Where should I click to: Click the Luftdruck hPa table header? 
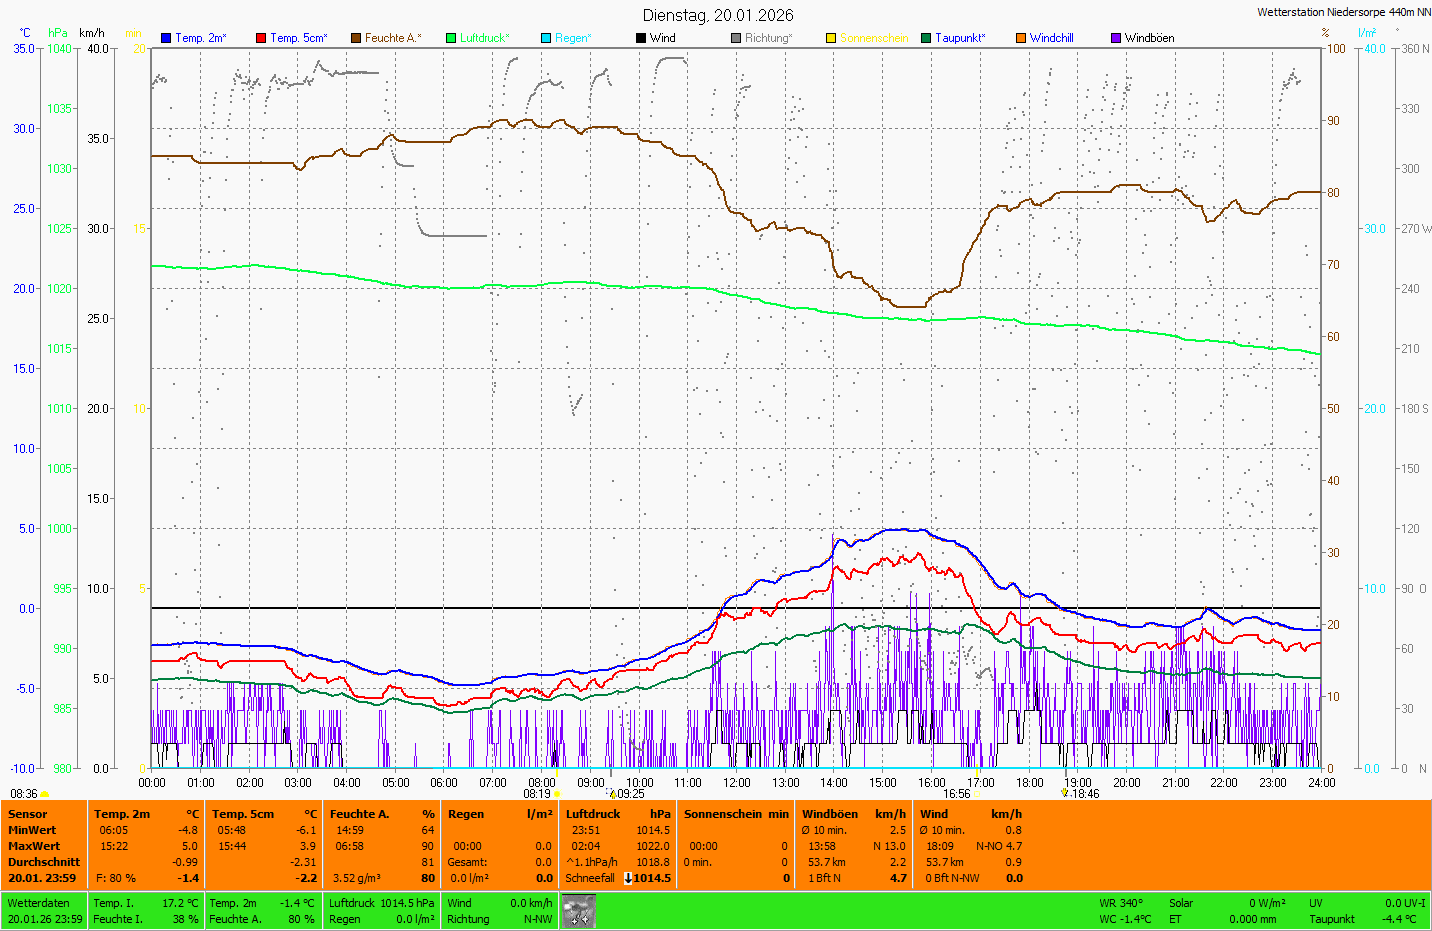(x=617, y=814)
